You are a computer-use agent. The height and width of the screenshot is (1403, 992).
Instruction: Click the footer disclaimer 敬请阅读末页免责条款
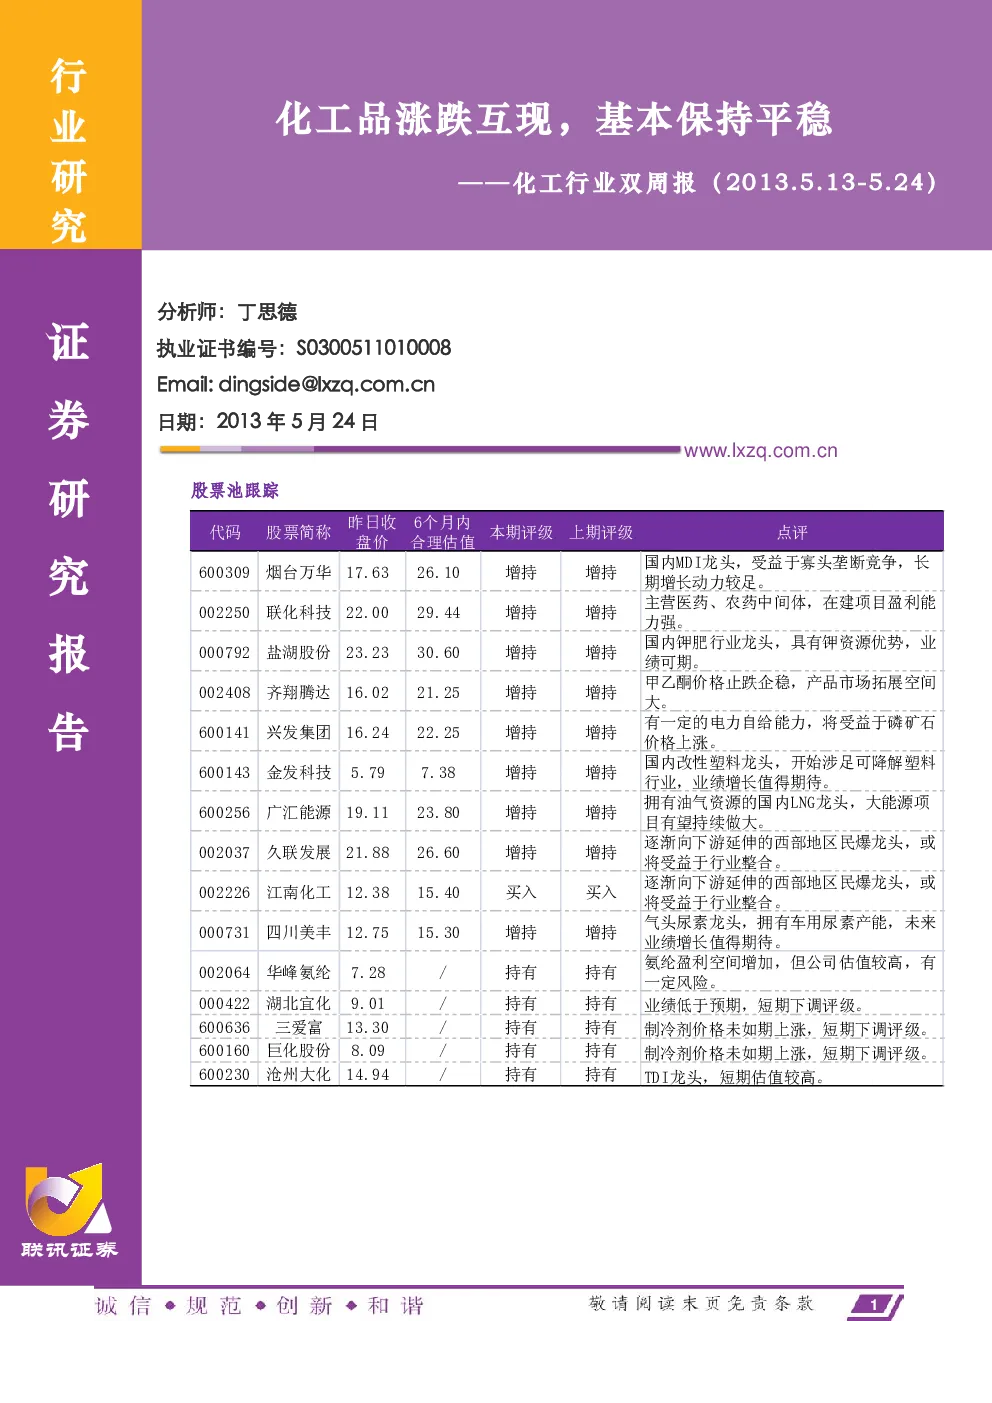[701, 1303]
